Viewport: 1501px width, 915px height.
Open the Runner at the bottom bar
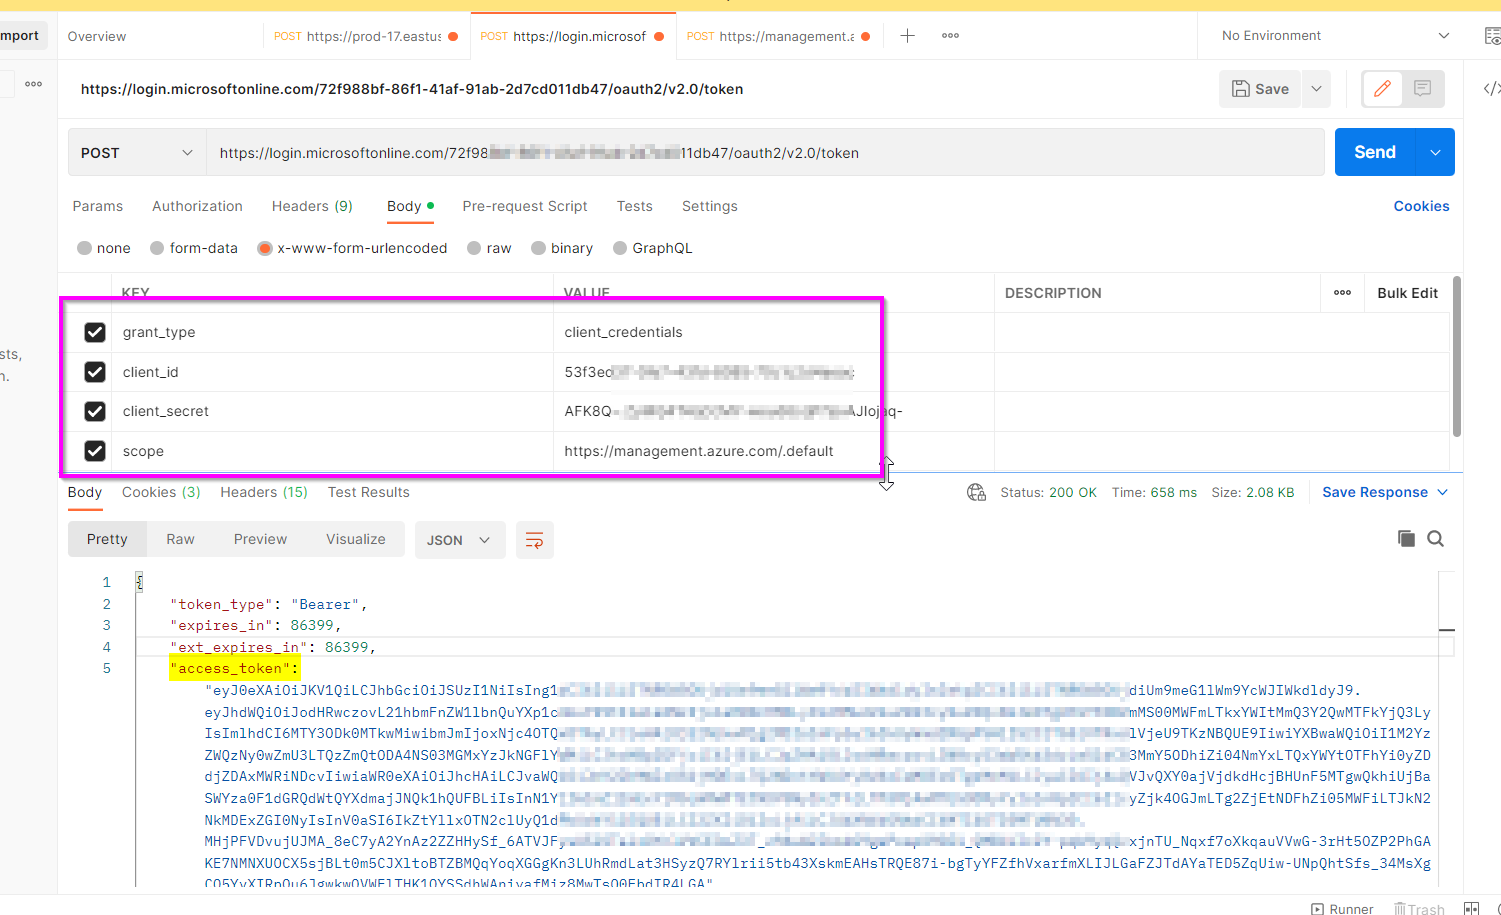click(x=1342, y=907)
